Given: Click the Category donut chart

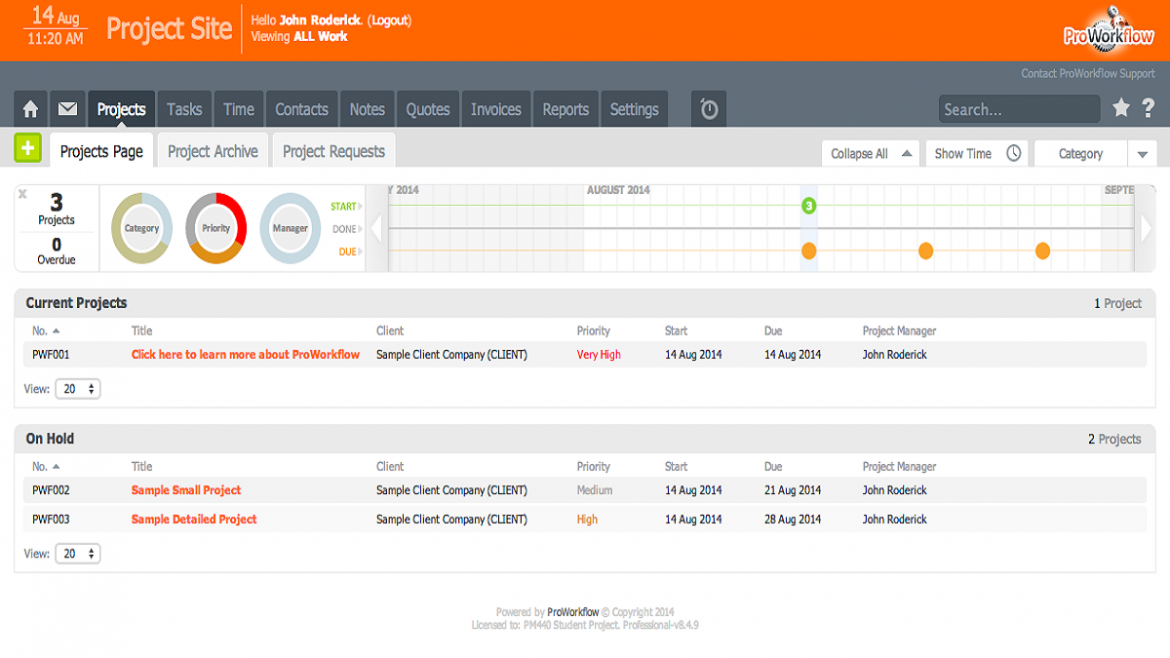Looking at the screenshot, I should (x=140, y=228).
